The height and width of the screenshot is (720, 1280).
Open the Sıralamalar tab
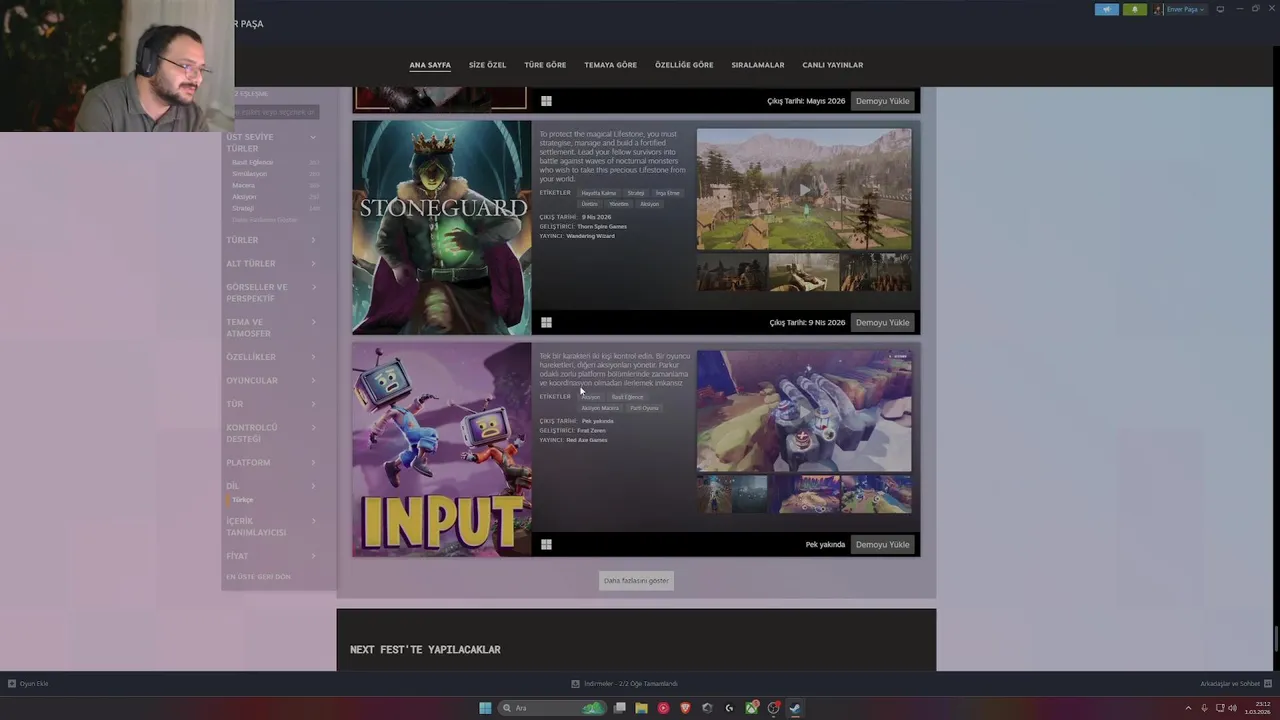click(x=758, y=65)
